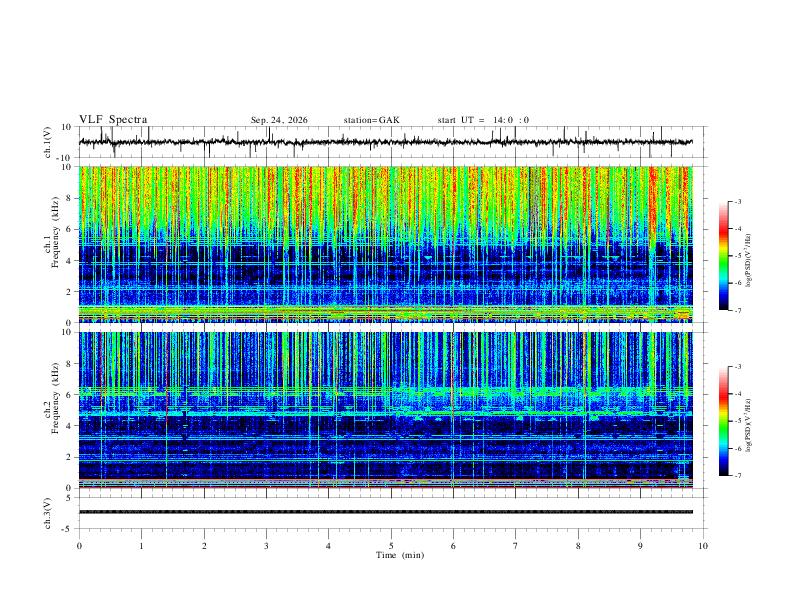Click the VLF Spectra title text
792x612 pixels.
(113, 120)
